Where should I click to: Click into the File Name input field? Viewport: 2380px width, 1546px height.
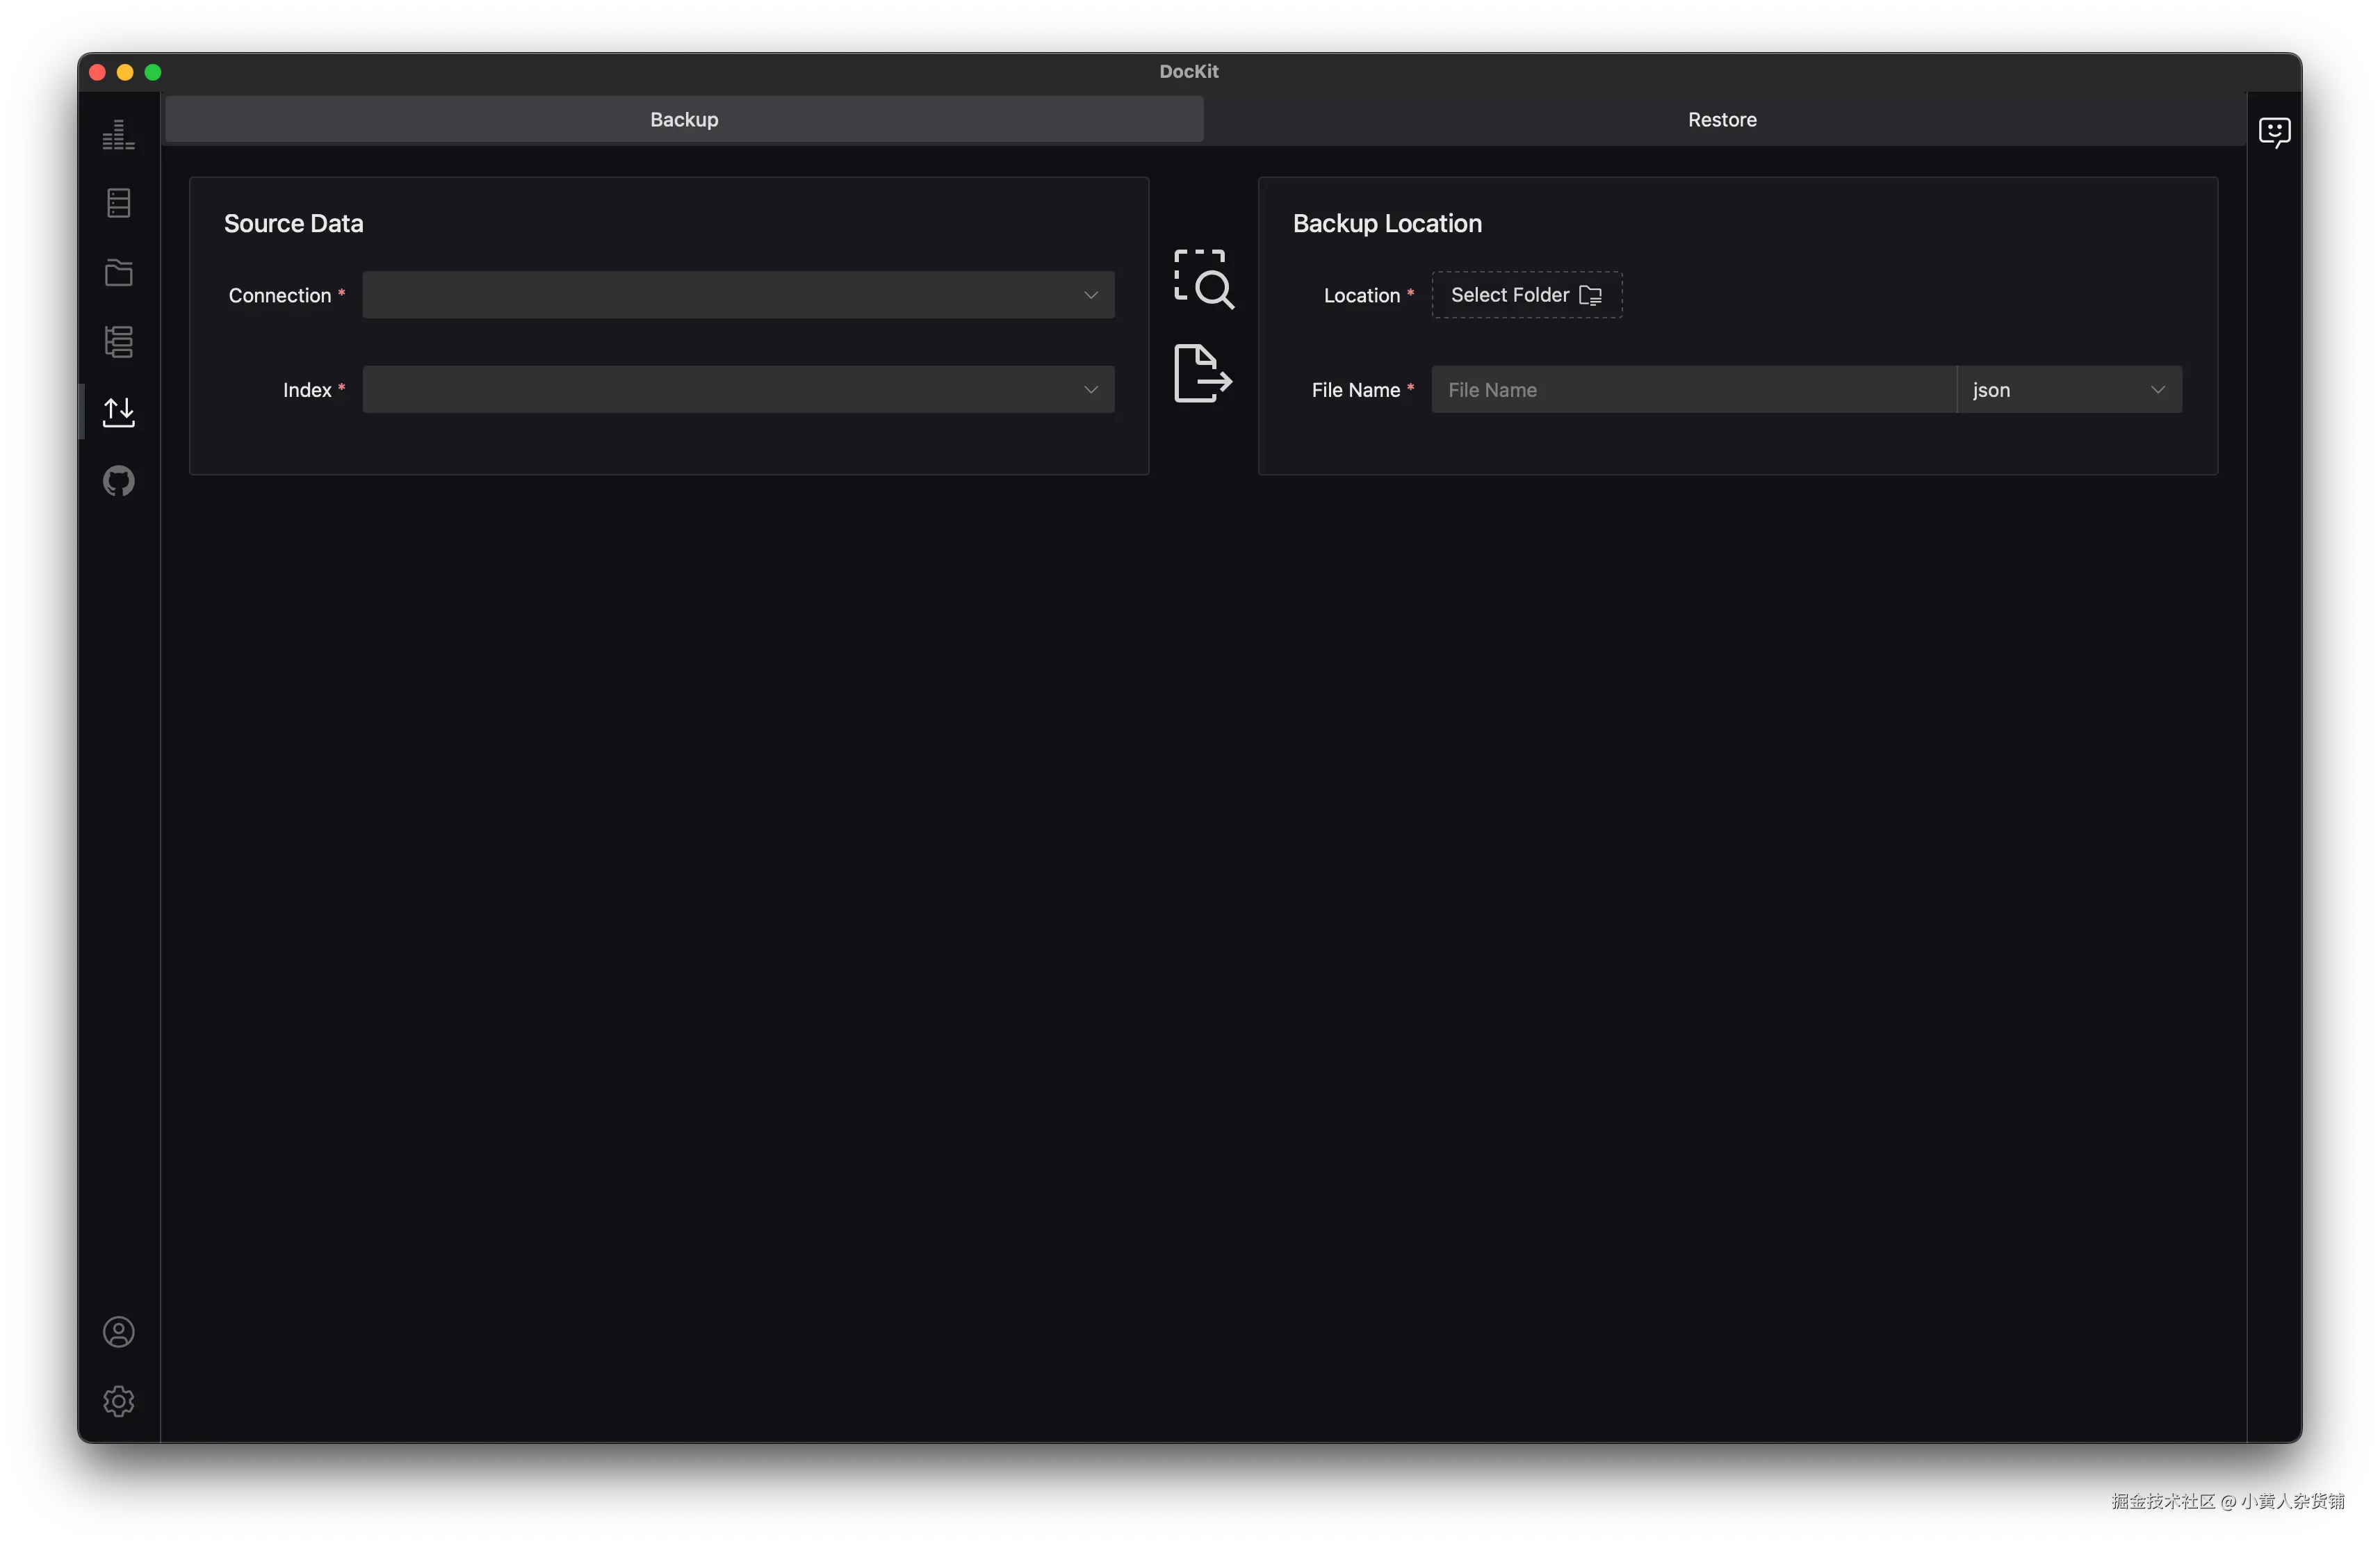tap(1692, 390)
